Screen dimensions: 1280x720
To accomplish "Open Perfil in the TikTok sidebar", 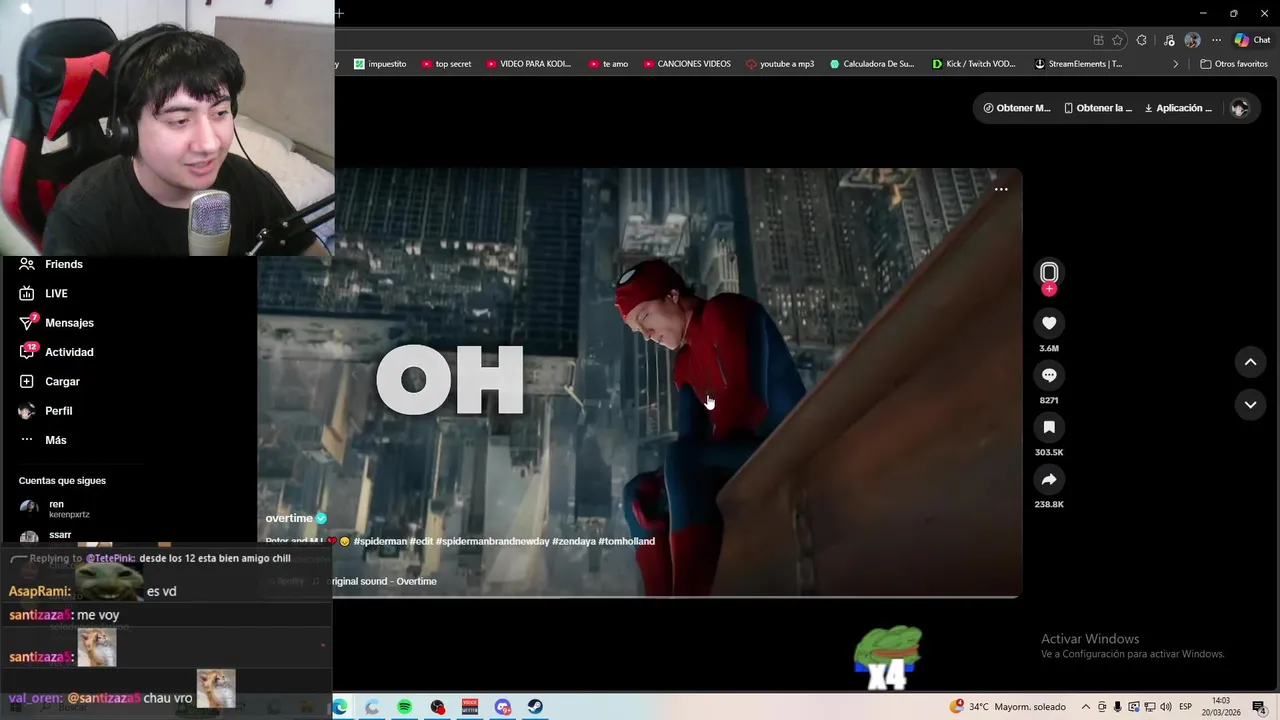I will pos(46,411).
